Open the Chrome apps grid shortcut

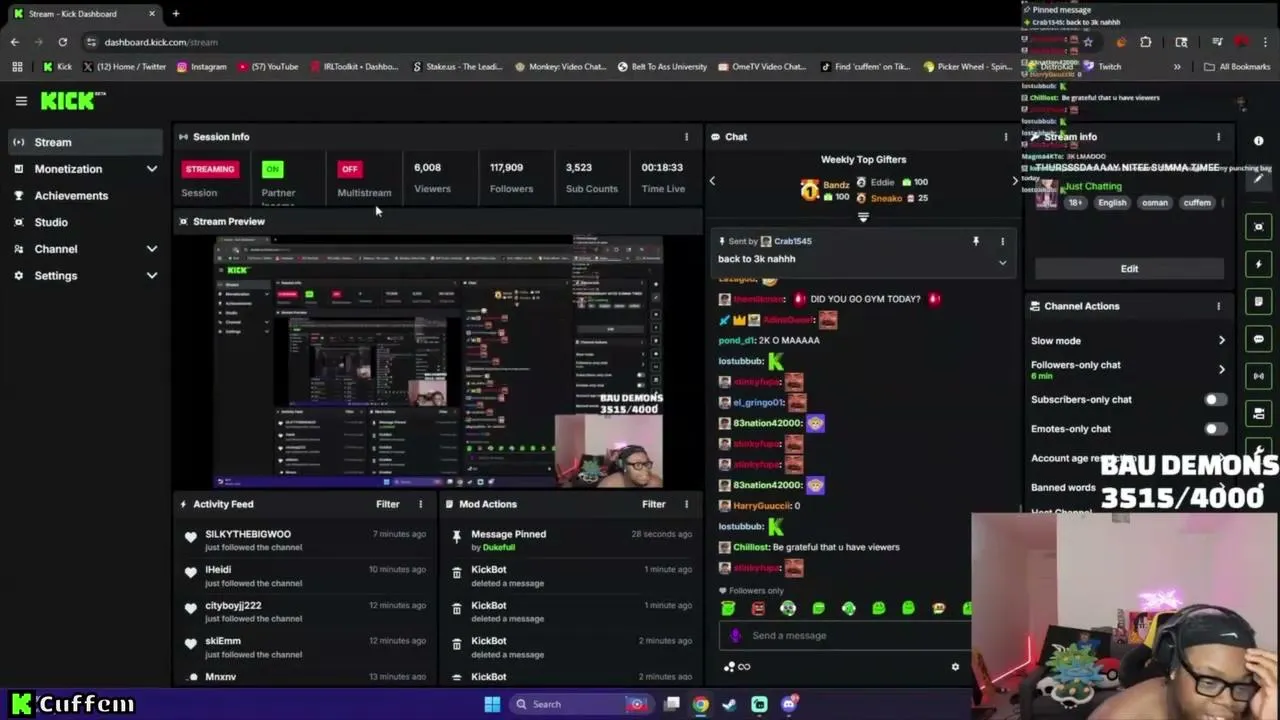17,67
